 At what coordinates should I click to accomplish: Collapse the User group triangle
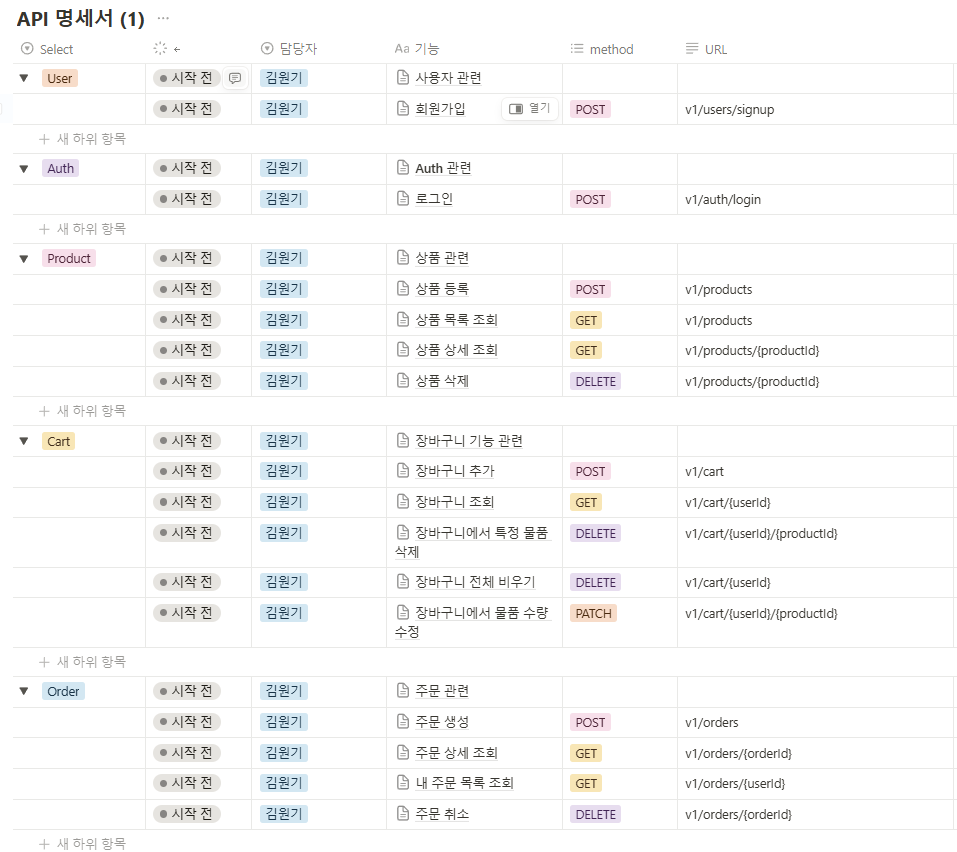[x=24, y=78]
